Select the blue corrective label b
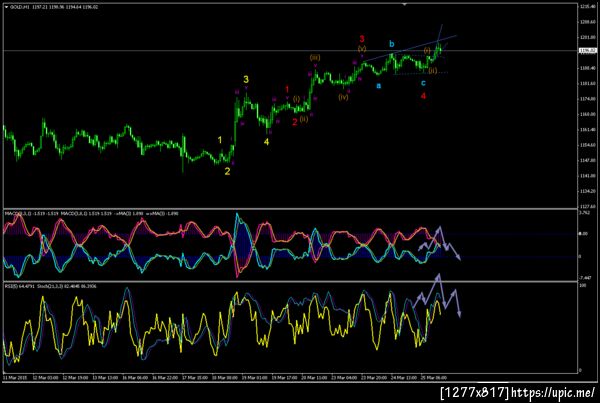 pos(391,44)
